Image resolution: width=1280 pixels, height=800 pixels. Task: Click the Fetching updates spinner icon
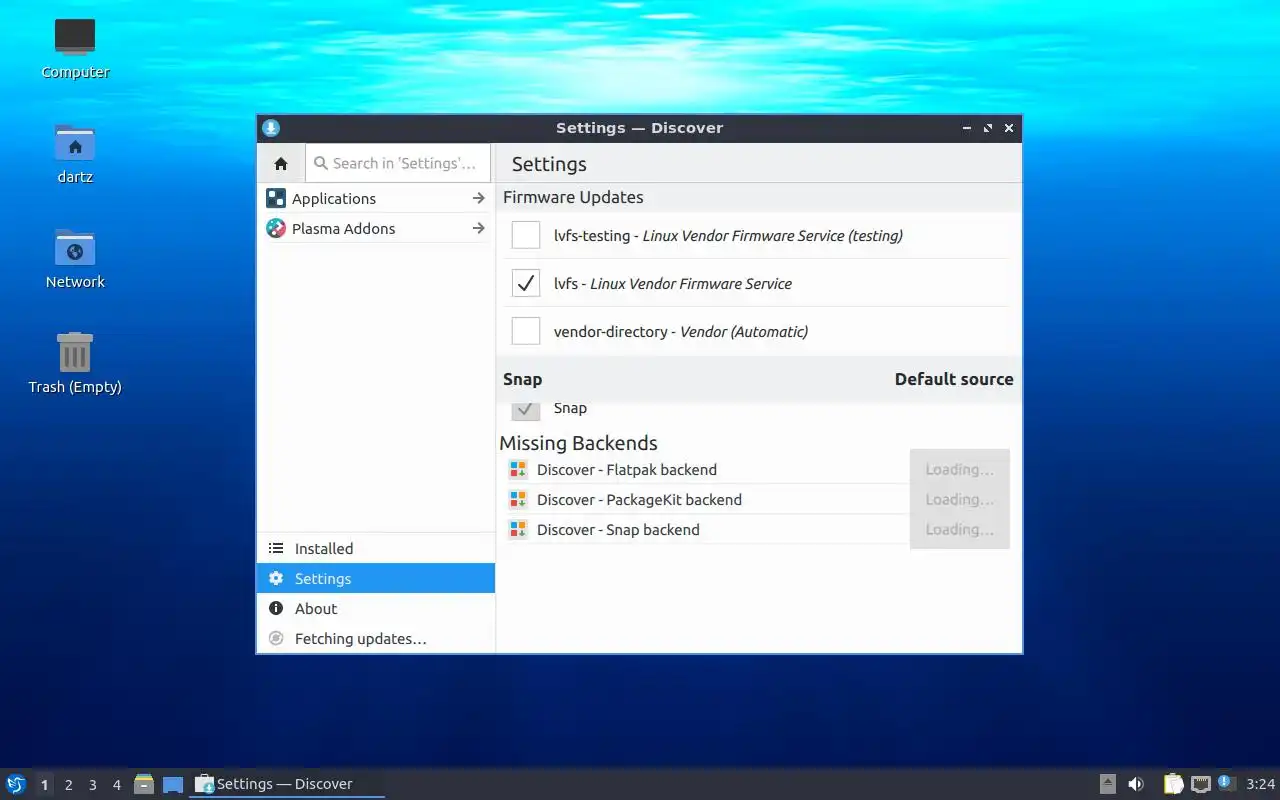276,638
